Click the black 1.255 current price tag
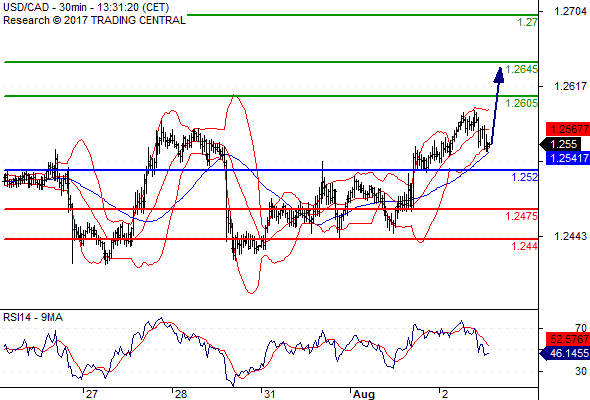The width and height of the screenshot is (590, 400). coord(560,144)
